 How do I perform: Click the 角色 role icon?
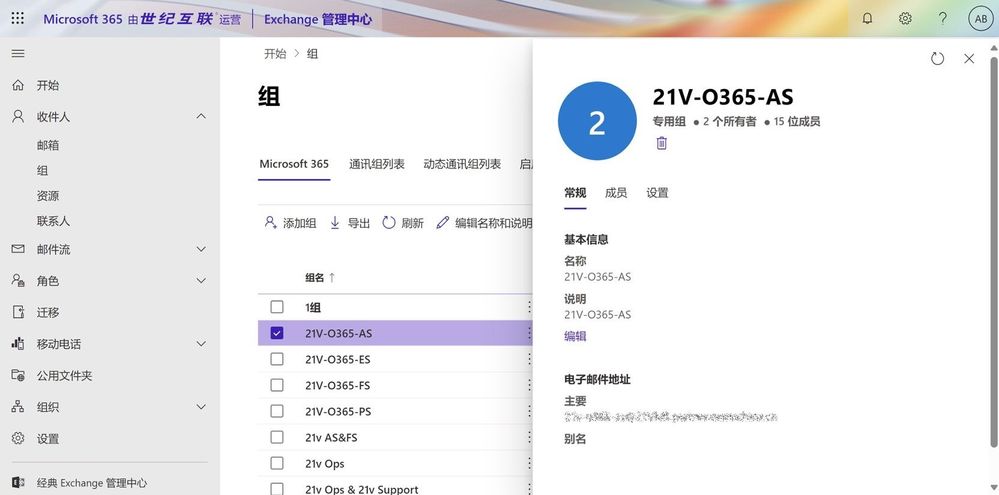(18, 280)
